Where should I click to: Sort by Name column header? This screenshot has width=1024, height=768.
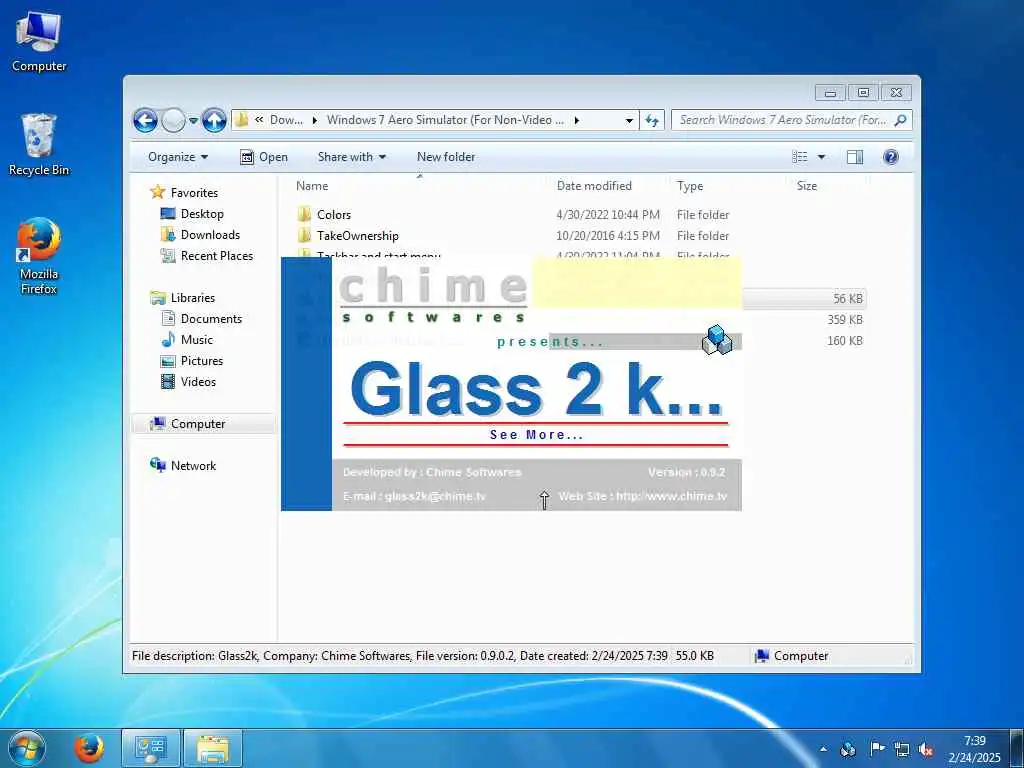click(x=312, y=186)
